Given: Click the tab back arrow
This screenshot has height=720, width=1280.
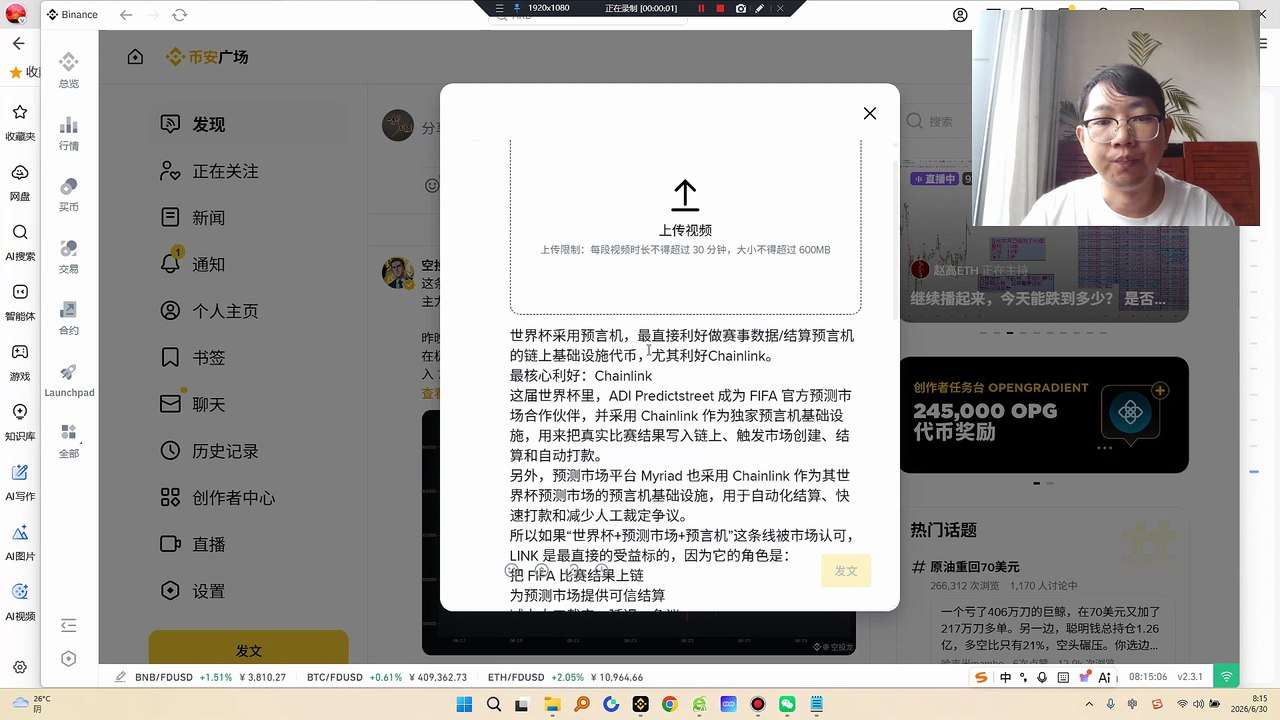Looking at the screenshot, I should [x=126, y=15].
